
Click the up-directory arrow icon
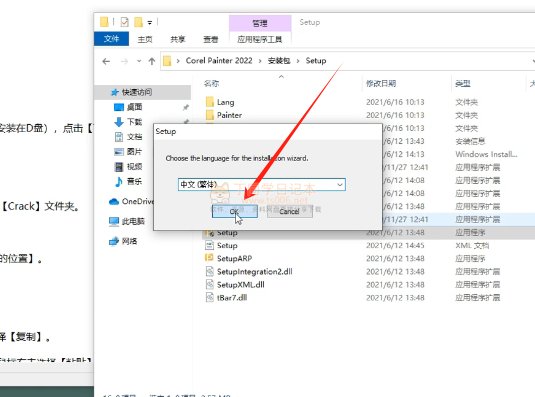pyautogui.click(x=152, y=61)
